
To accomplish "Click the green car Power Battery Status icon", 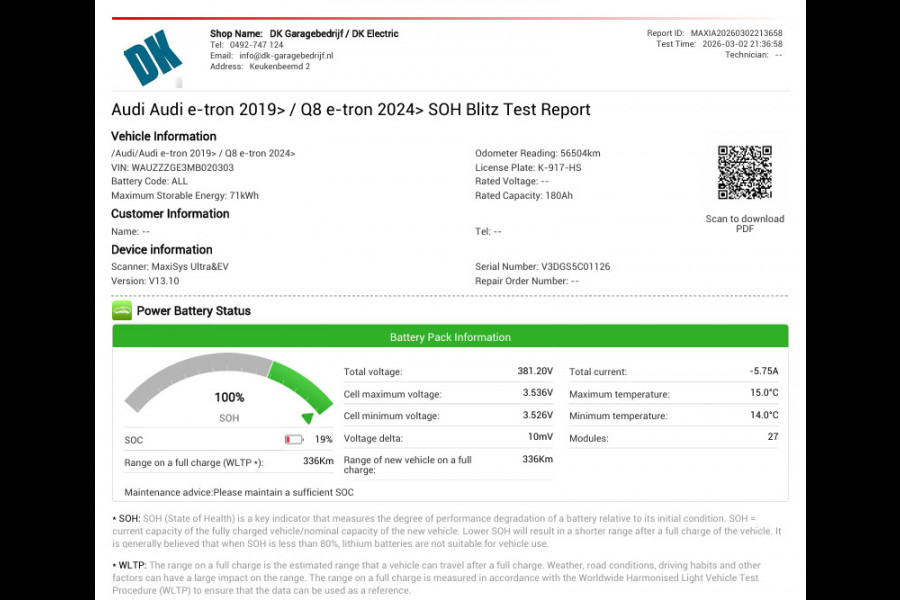I will pyautogui.click(x=121, y=311).
